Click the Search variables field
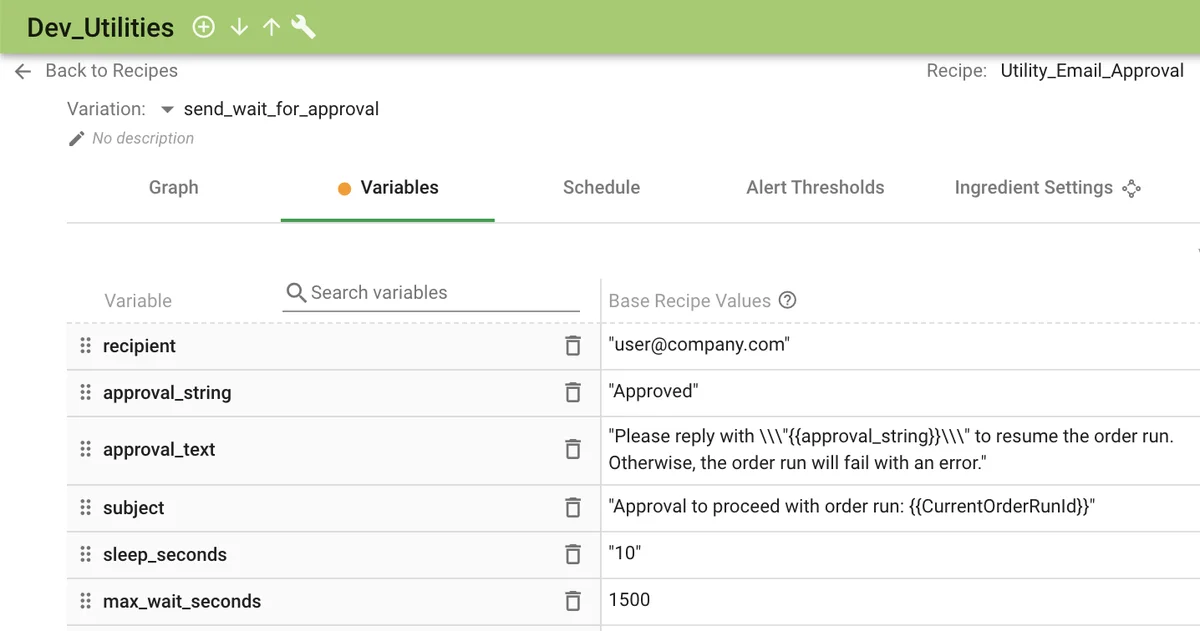The width and height of the screenshot is (1200, 631). tap(440, 293)
